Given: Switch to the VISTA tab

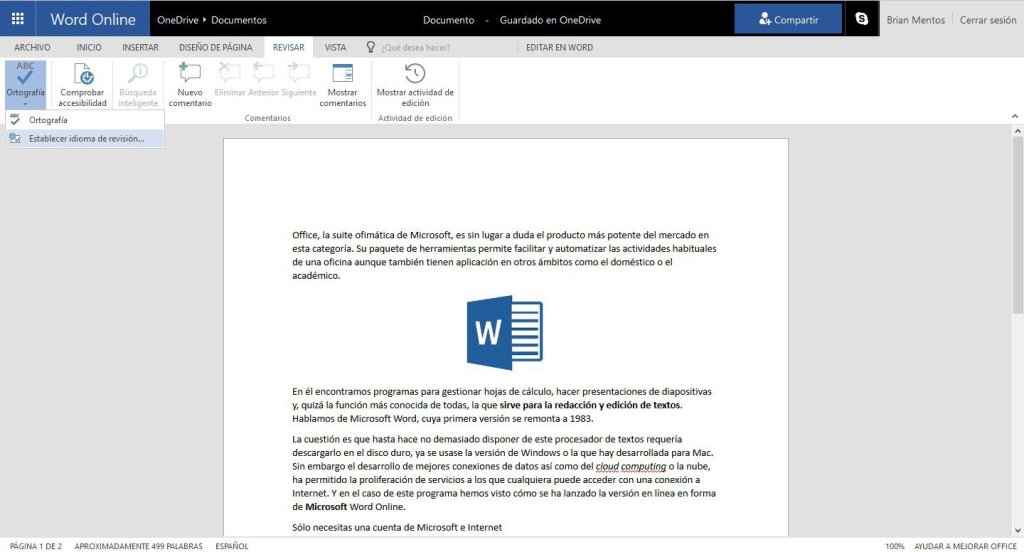Looking at the screenshot, I should [335, 47].
